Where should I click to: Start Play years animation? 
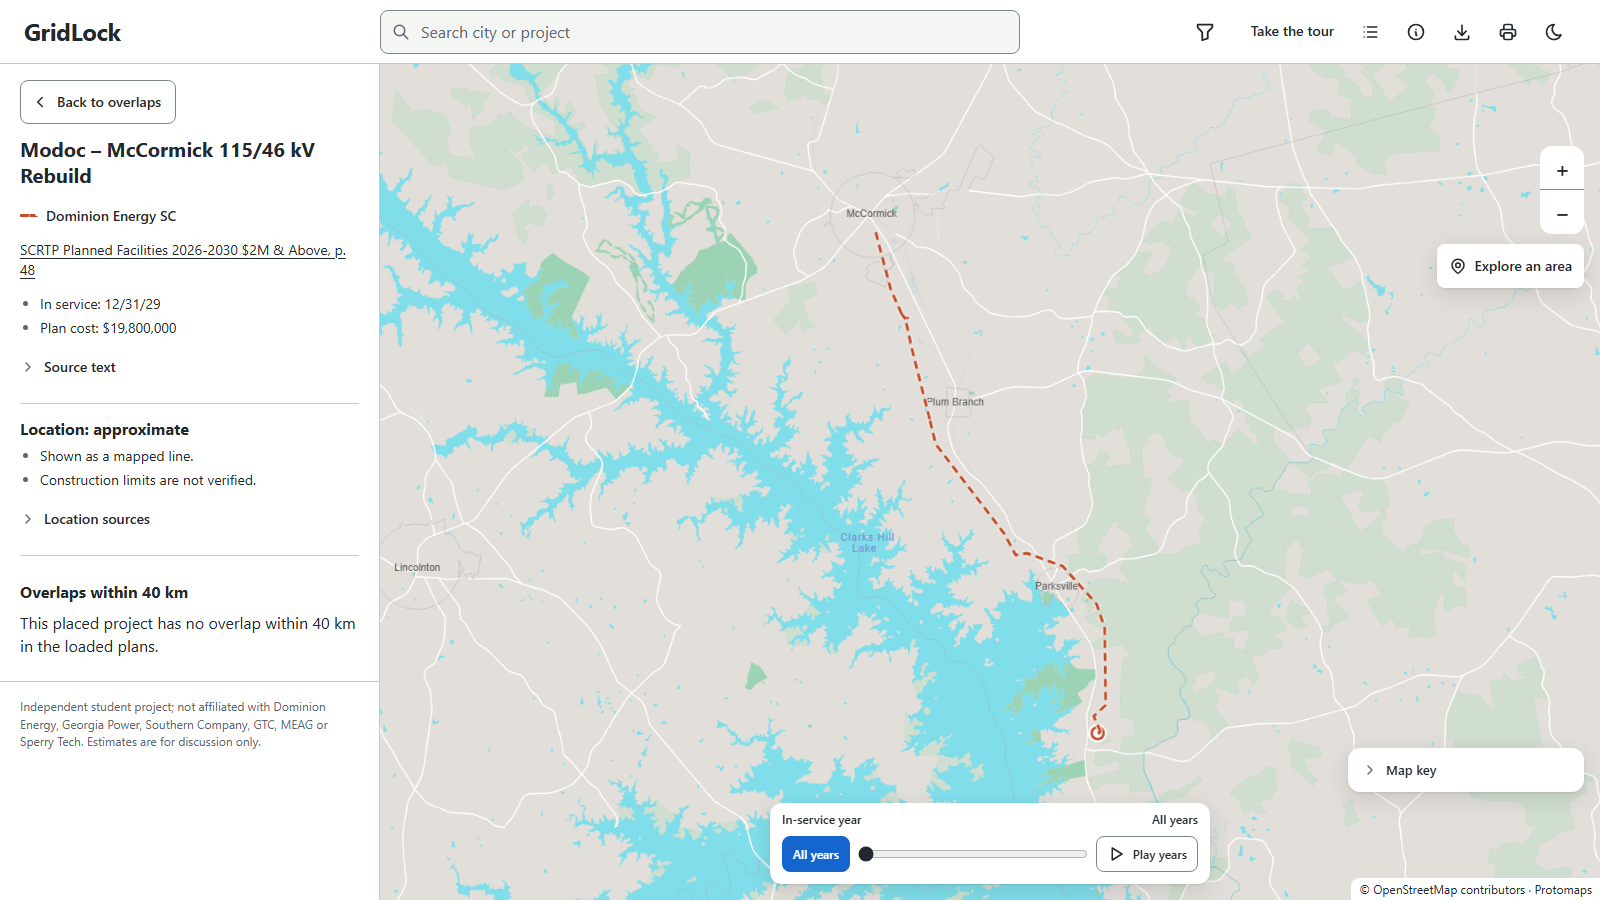pyautogui.click(x=1147, y=854)
